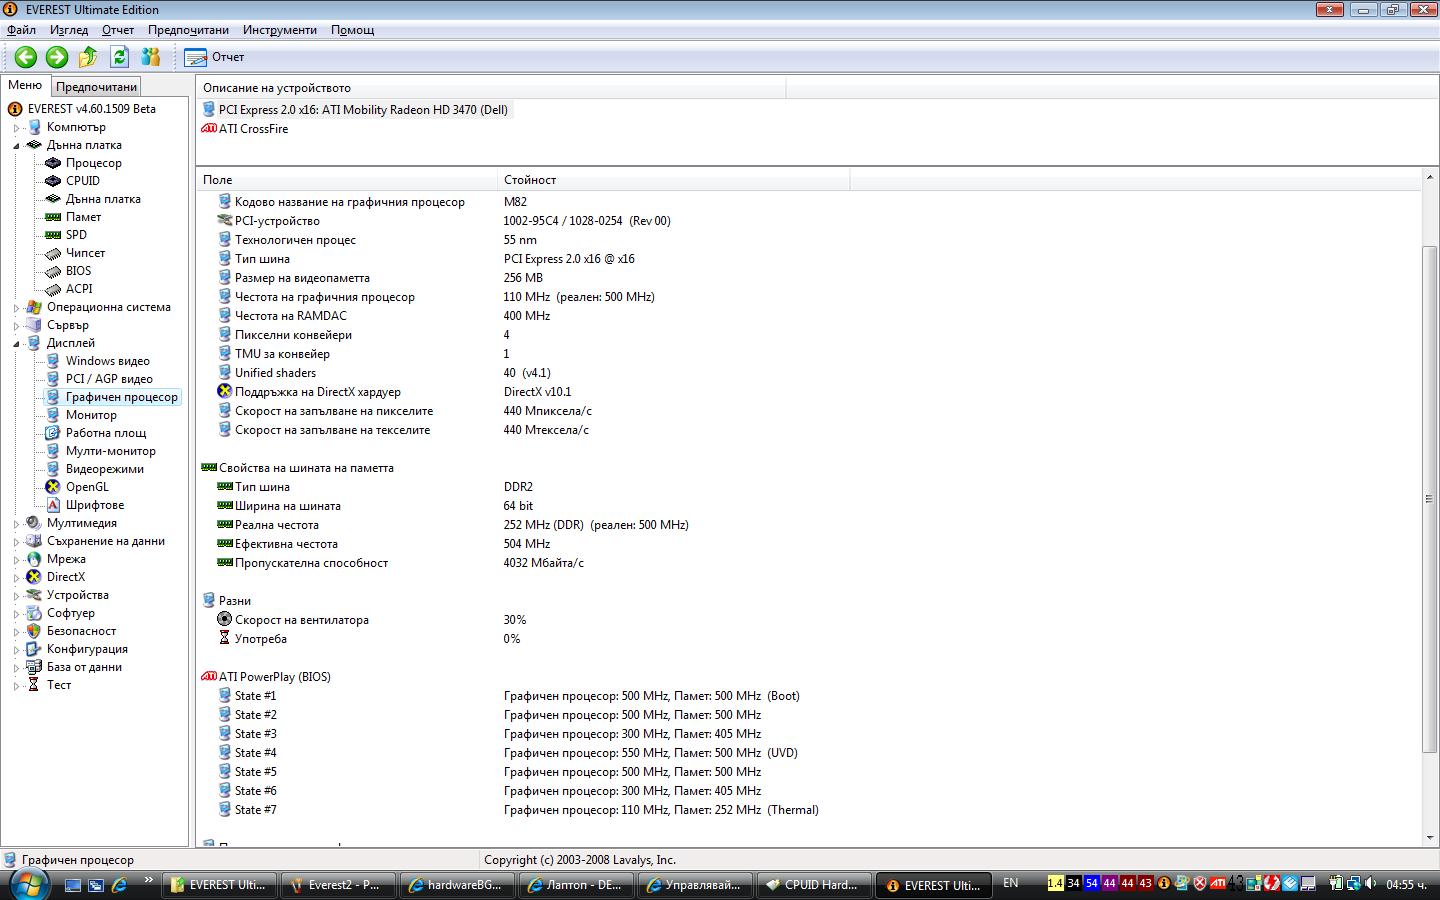The width and height of the screenshot is (1440, 900).
Task: Select the Видеорежими icon
Action: click(x=53, y=469)
